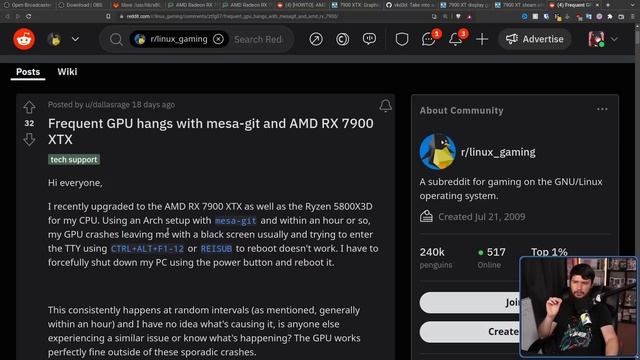640x360 pixels.
Task: Downvote the Frequent GPU hangs post
Action: pos(29,139)
